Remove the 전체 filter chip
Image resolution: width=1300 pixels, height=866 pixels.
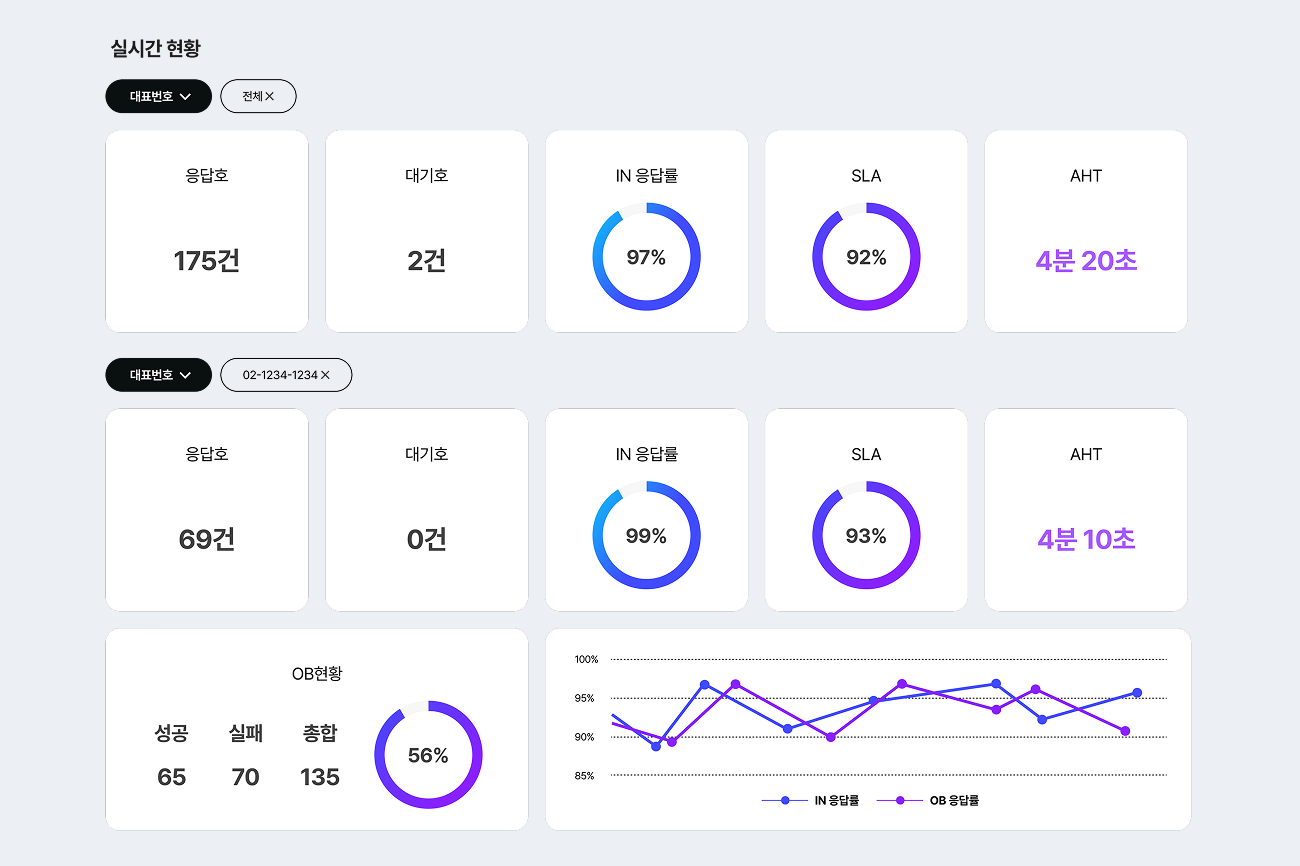pos(270,97)
